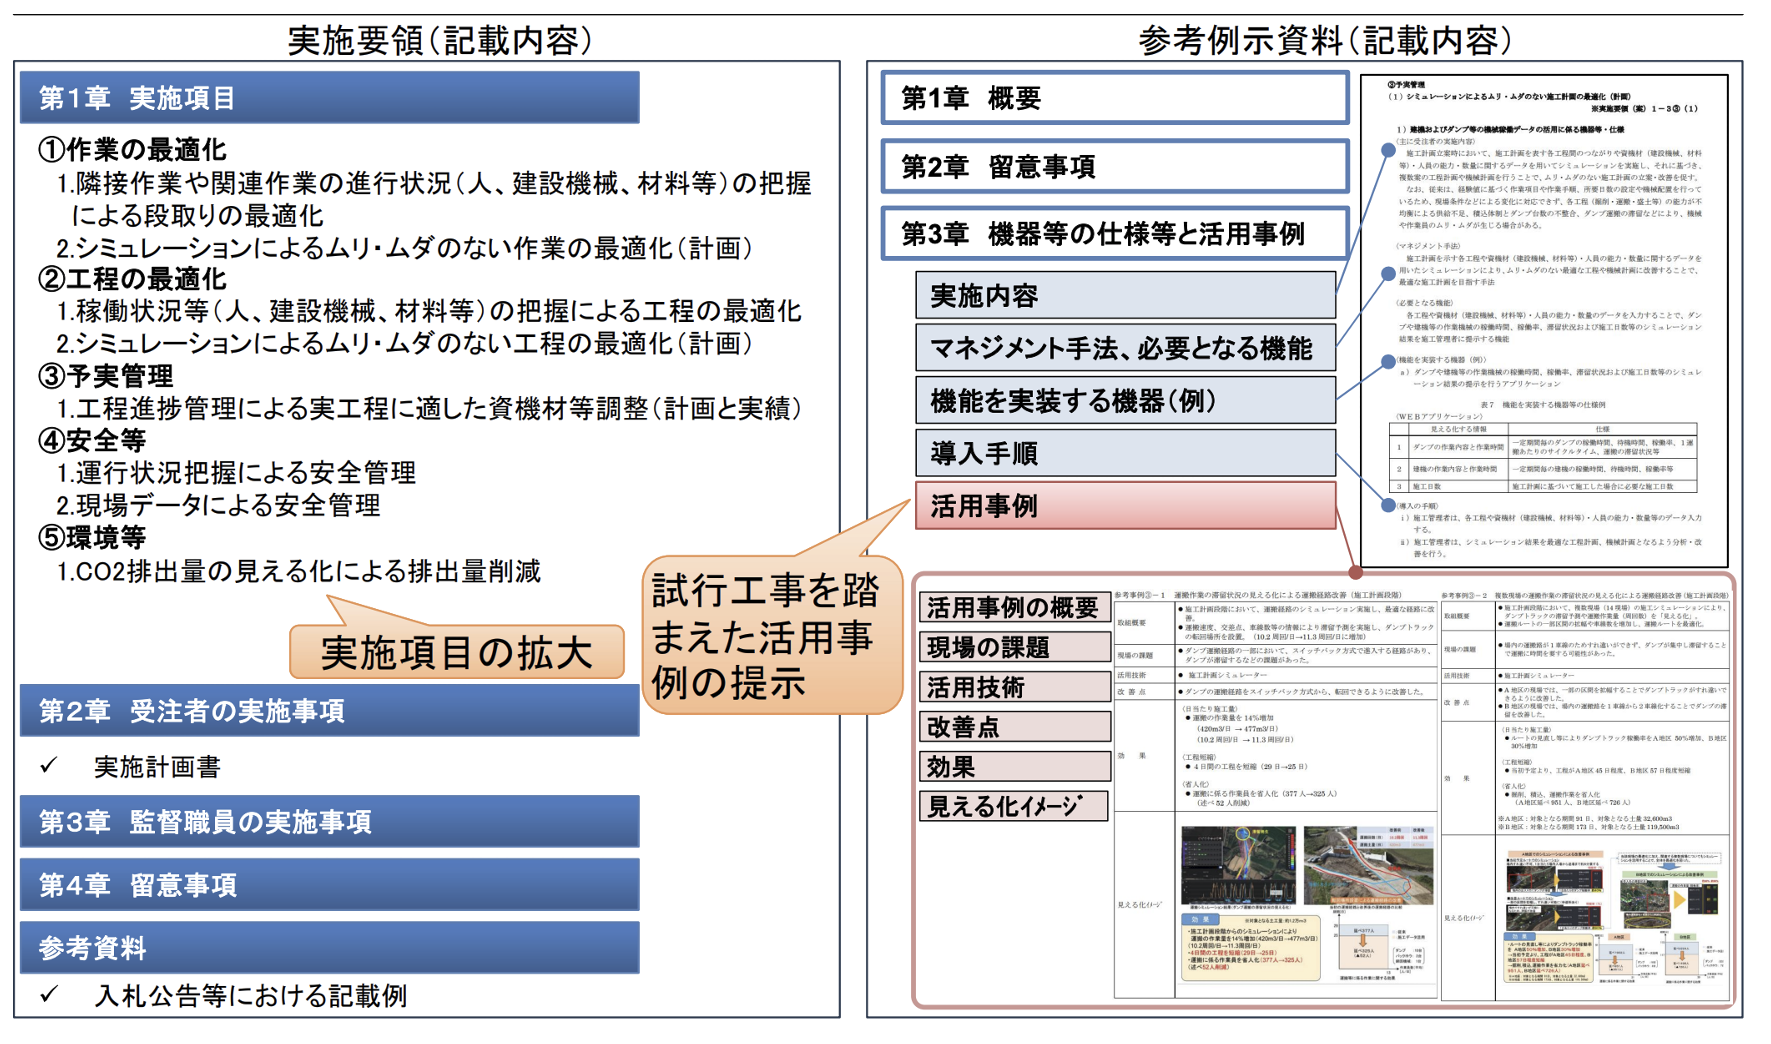The width and height of the screenshot is (1771, 1044).
Task: Click the 現場の課題 label box
Action: [1014, 647]
